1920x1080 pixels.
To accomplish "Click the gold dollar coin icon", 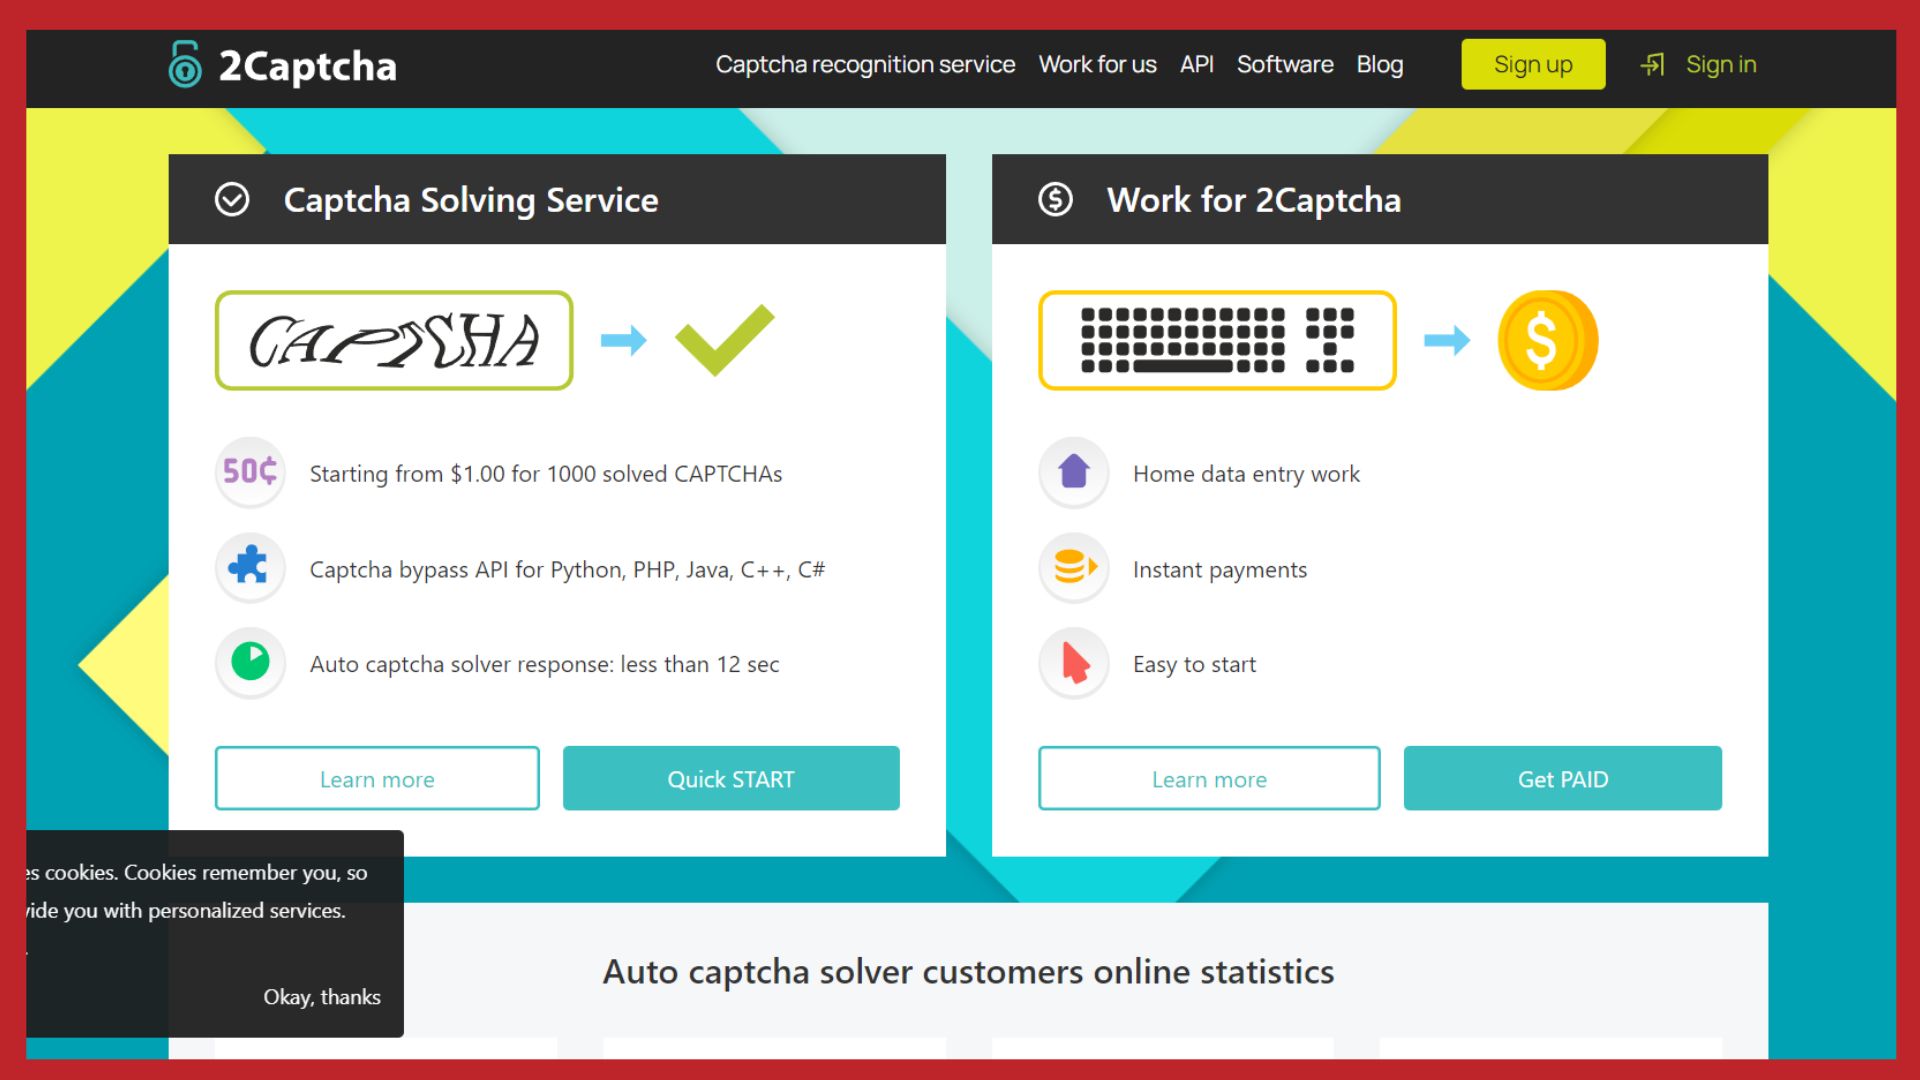I will pos(1547,340).
